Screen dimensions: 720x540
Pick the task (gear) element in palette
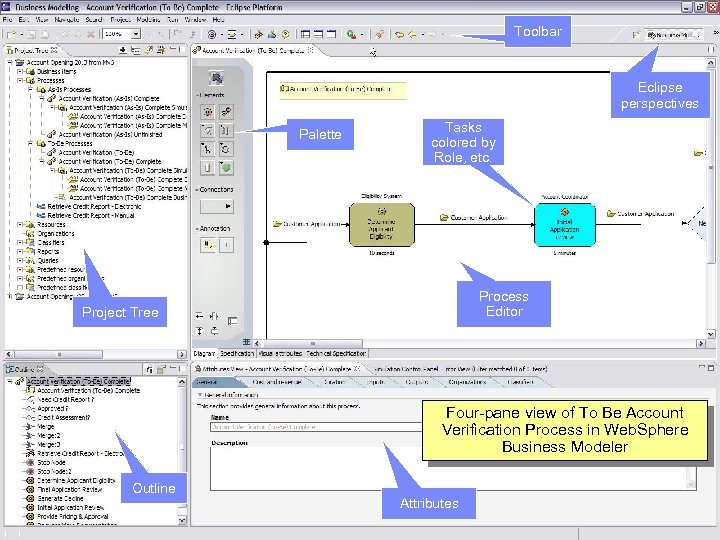(208, 112)
